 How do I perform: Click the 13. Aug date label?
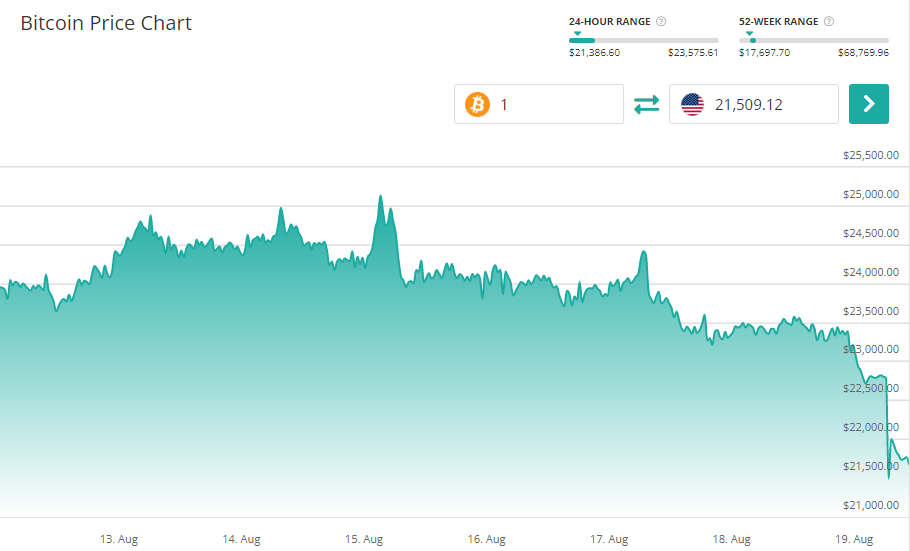[119, 539]
